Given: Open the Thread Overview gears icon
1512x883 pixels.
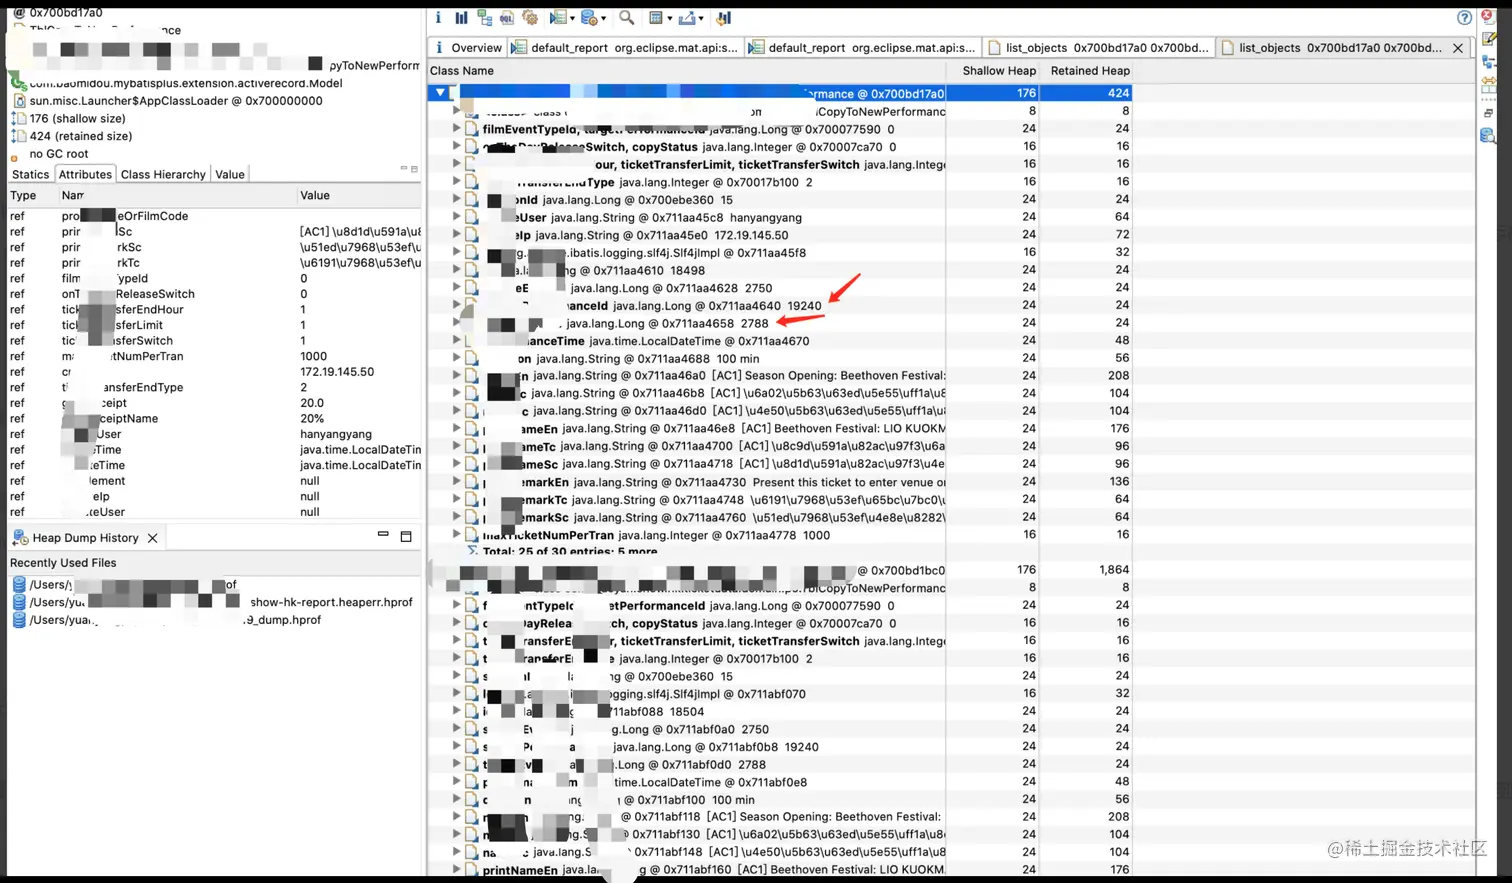Looking at the screenshot, I should coord(530,18).
